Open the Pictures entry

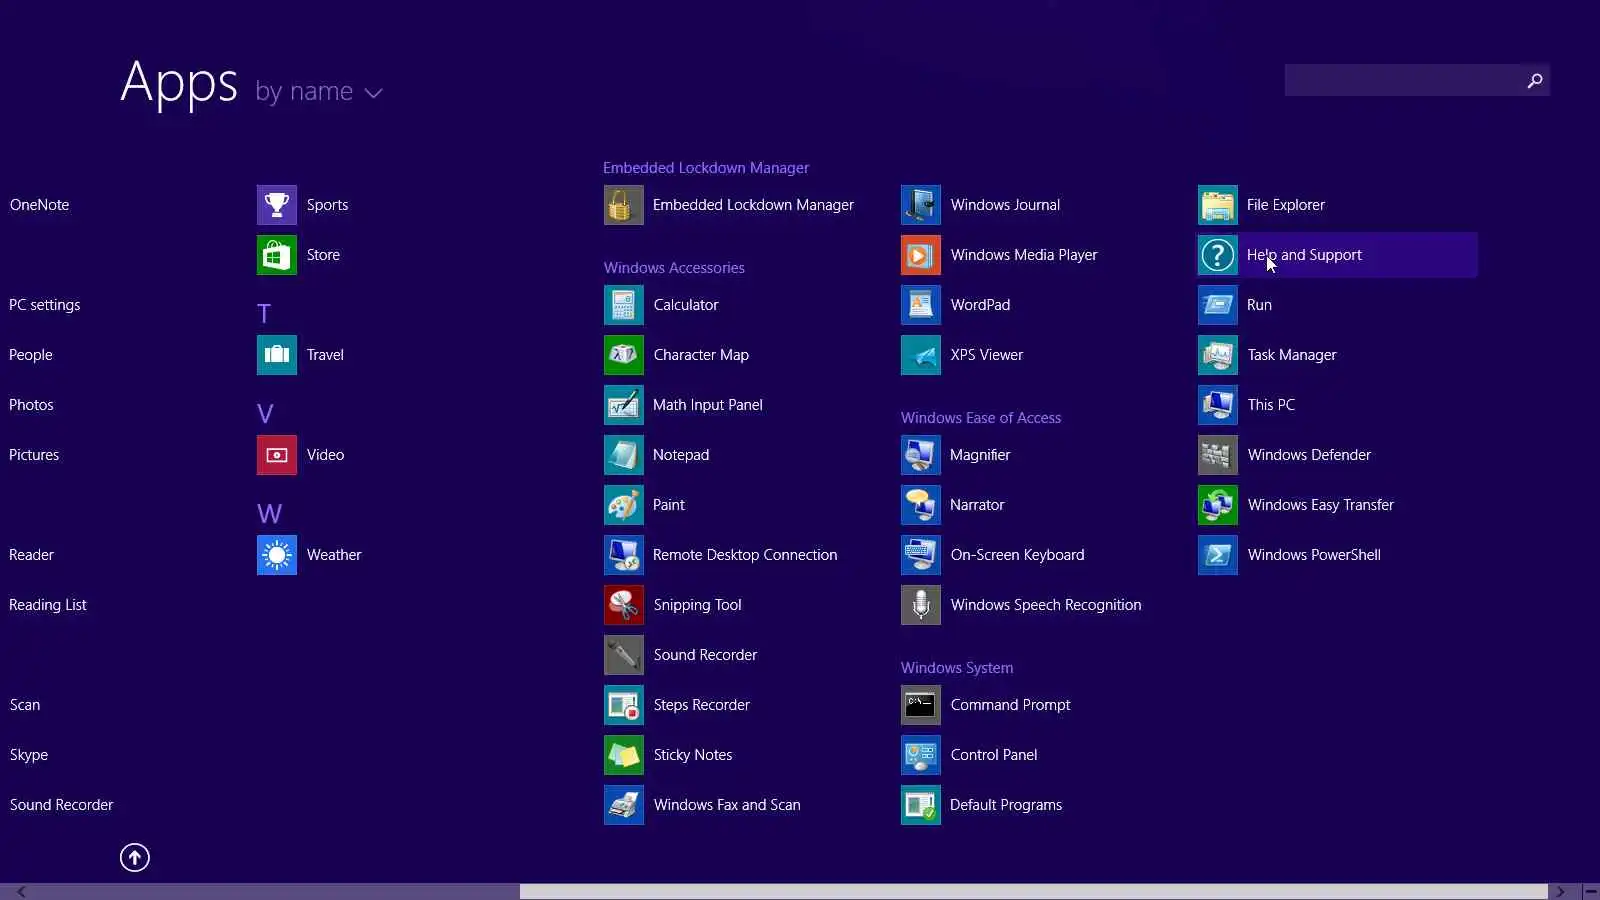tap(34, 455)
